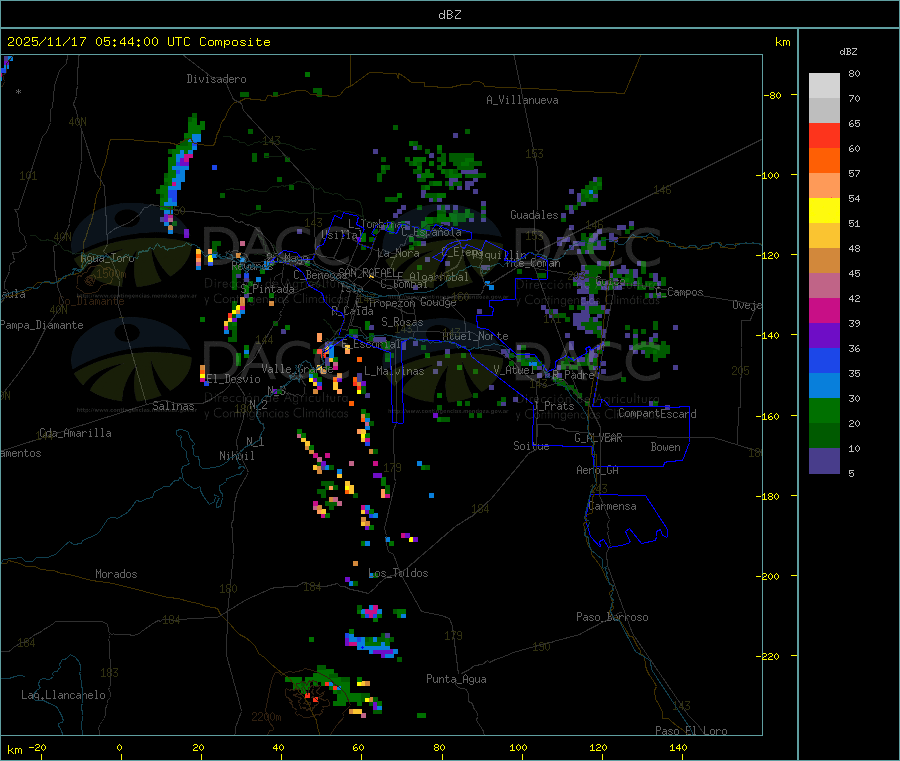Click the Pampa_Diamante map label

pyautogui.click(x=42, y=325)
